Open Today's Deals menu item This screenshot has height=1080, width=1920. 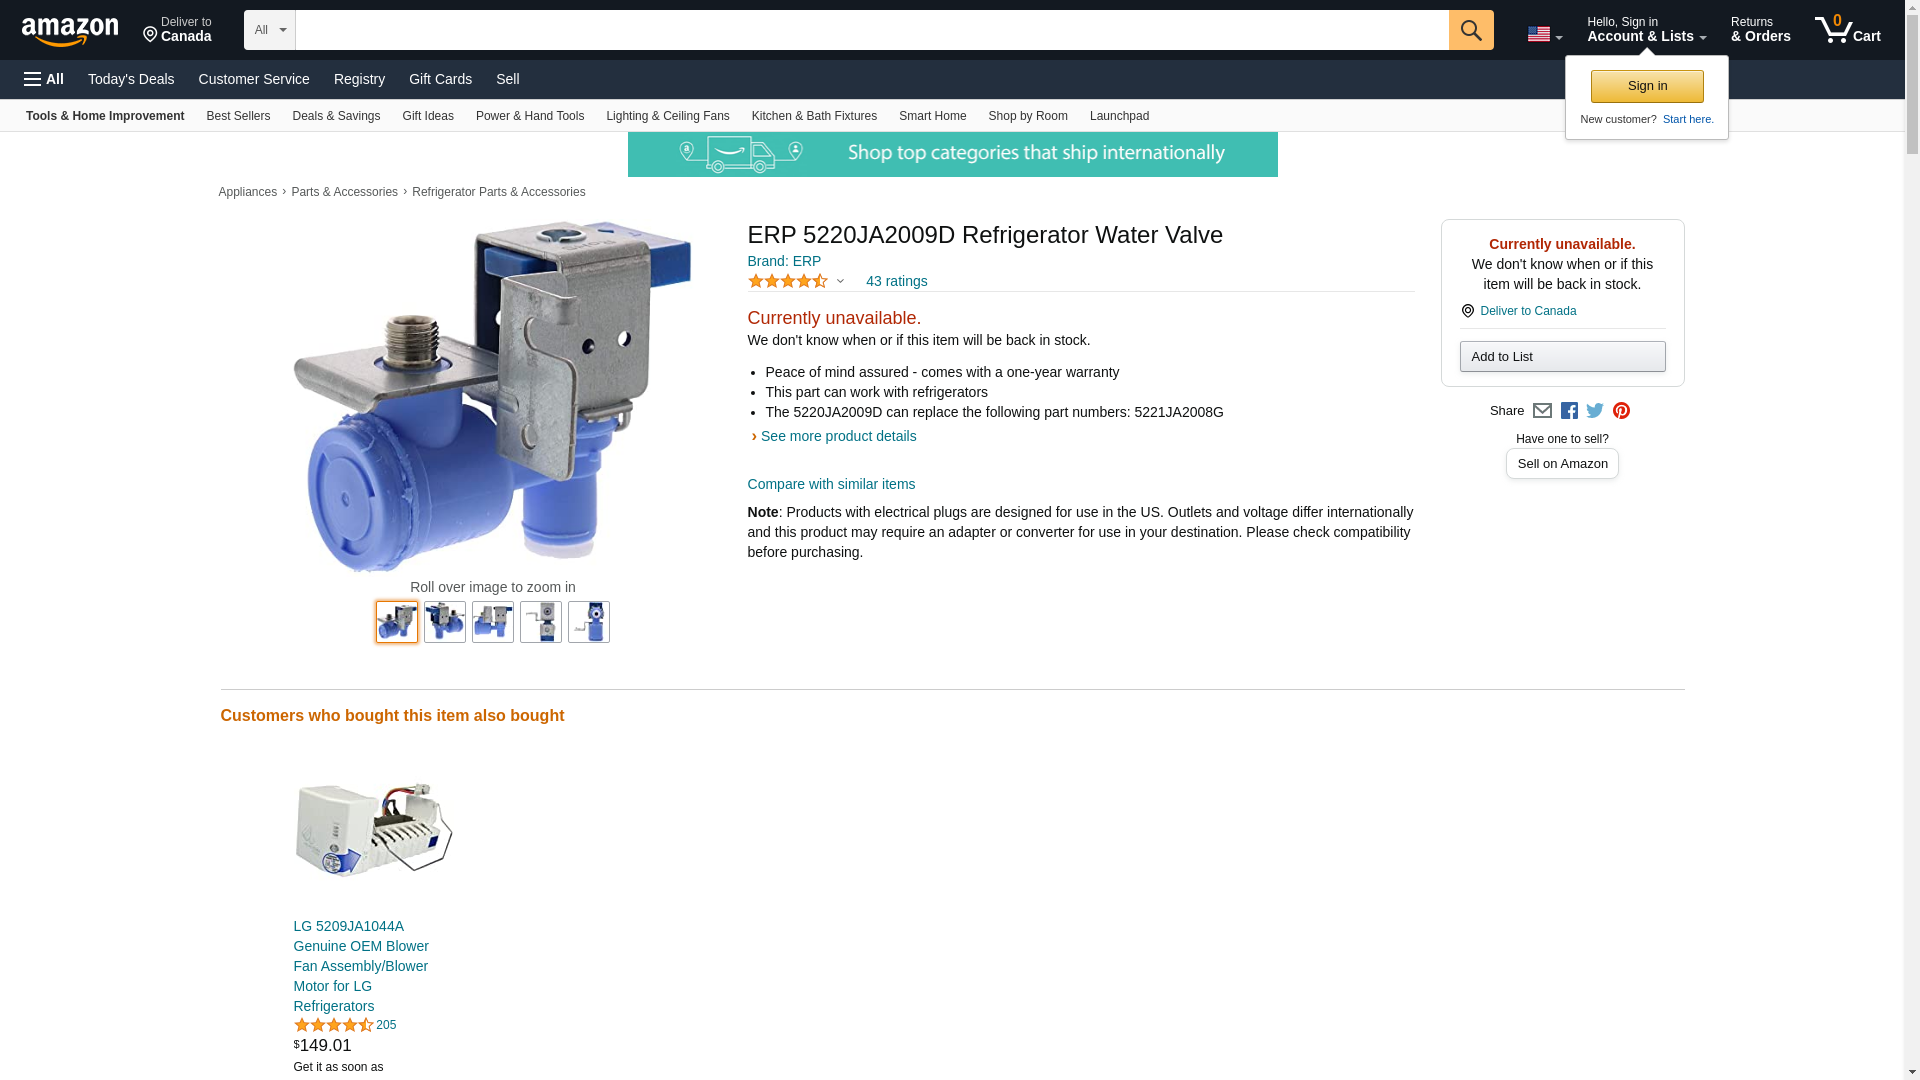pos(131,79)
